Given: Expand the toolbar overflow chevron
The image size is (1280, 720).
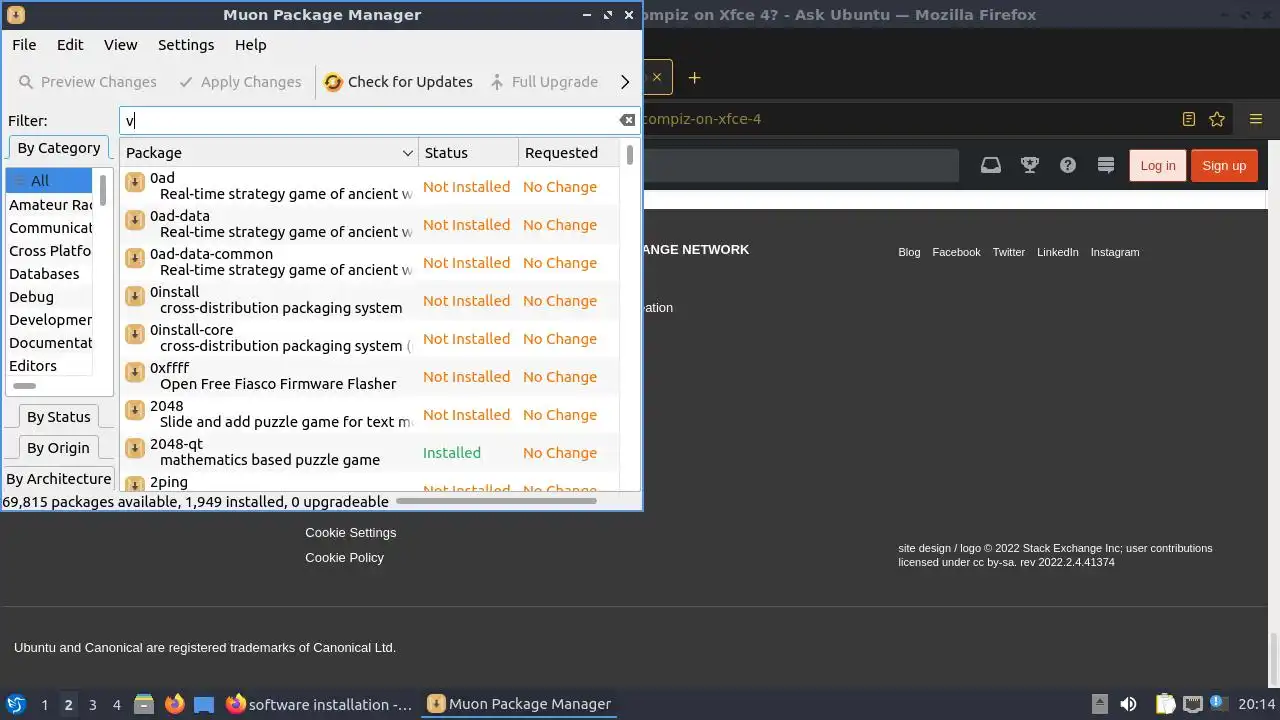Looking at the screenshot, I should (x=625, y=82).
